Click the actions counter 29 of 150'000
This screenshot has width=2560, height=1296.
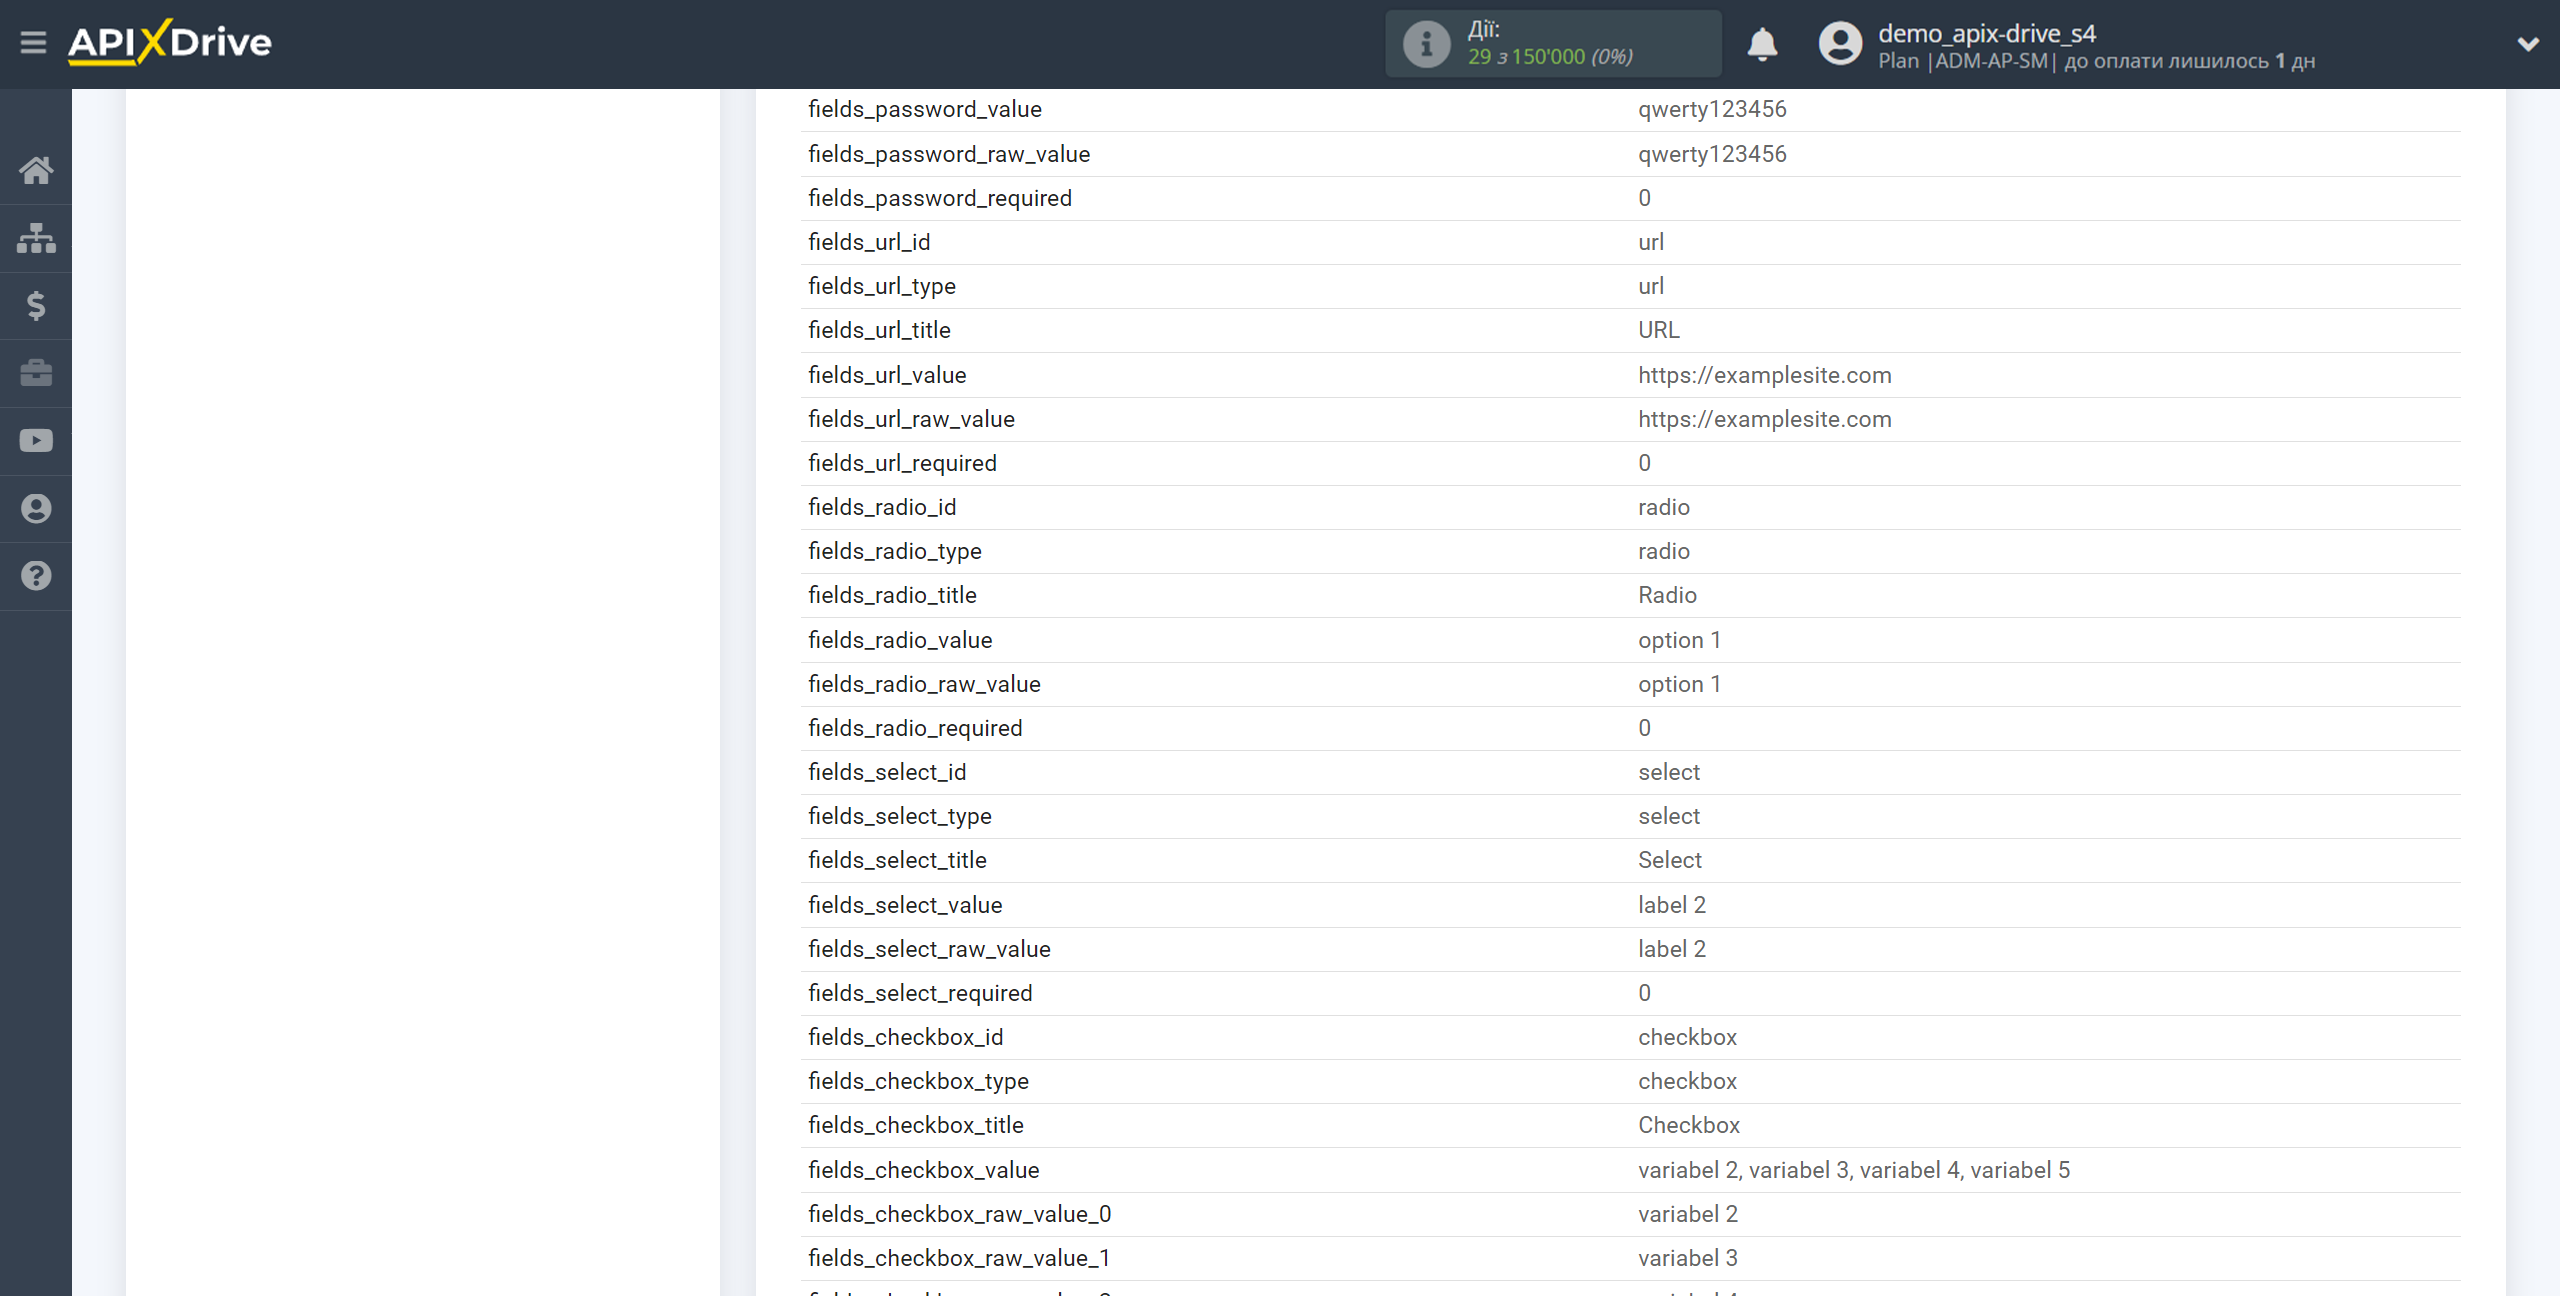point(1550,57)
